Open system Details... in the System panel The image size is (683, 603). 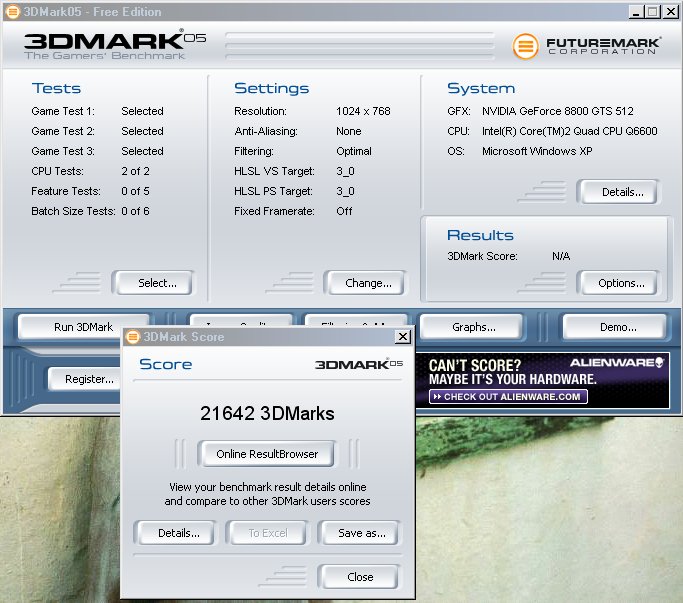pos(618,192)
